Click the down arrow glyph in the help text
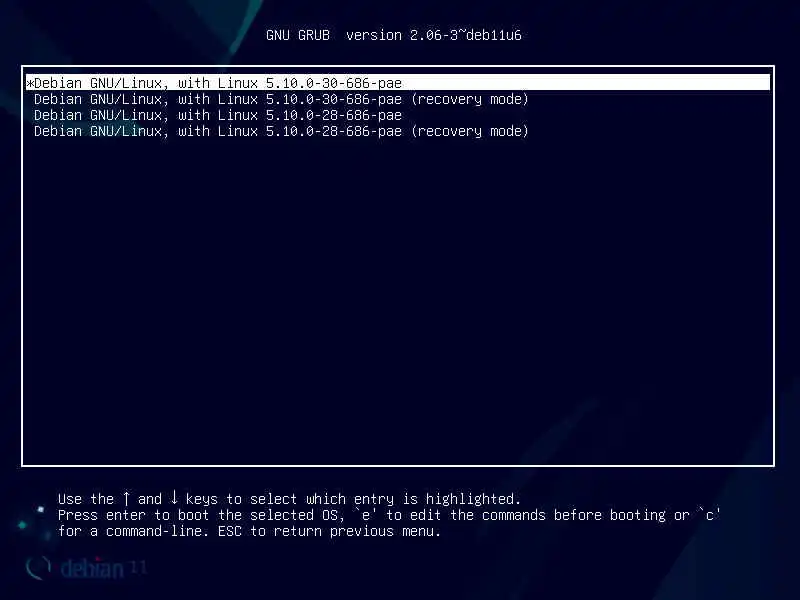800x600 pixels. [174, 498]
